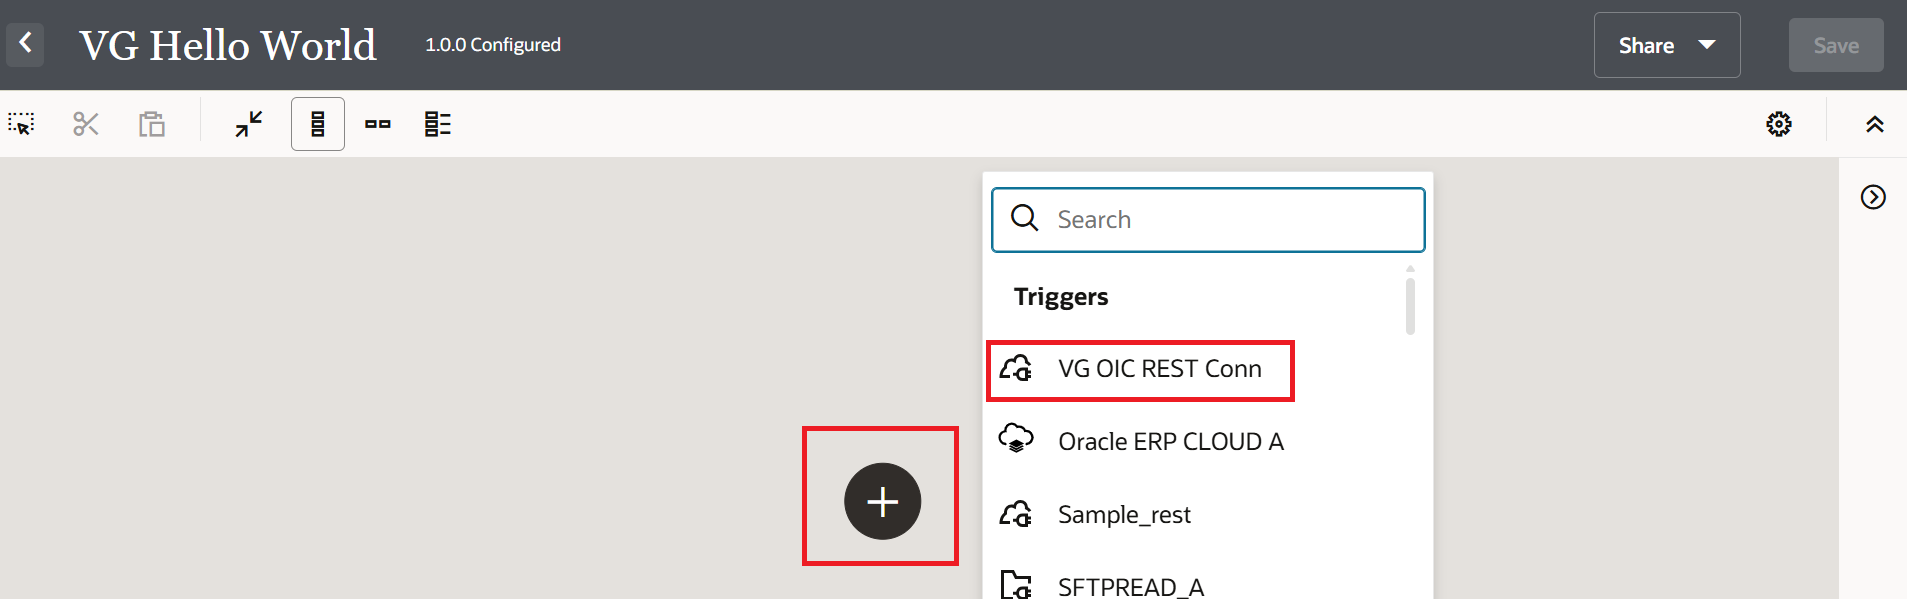Image resolution: width=1907 pixels, height=599 pixels.
Task: Click the triggers list scrollbar
Action: click(1410, 305)
